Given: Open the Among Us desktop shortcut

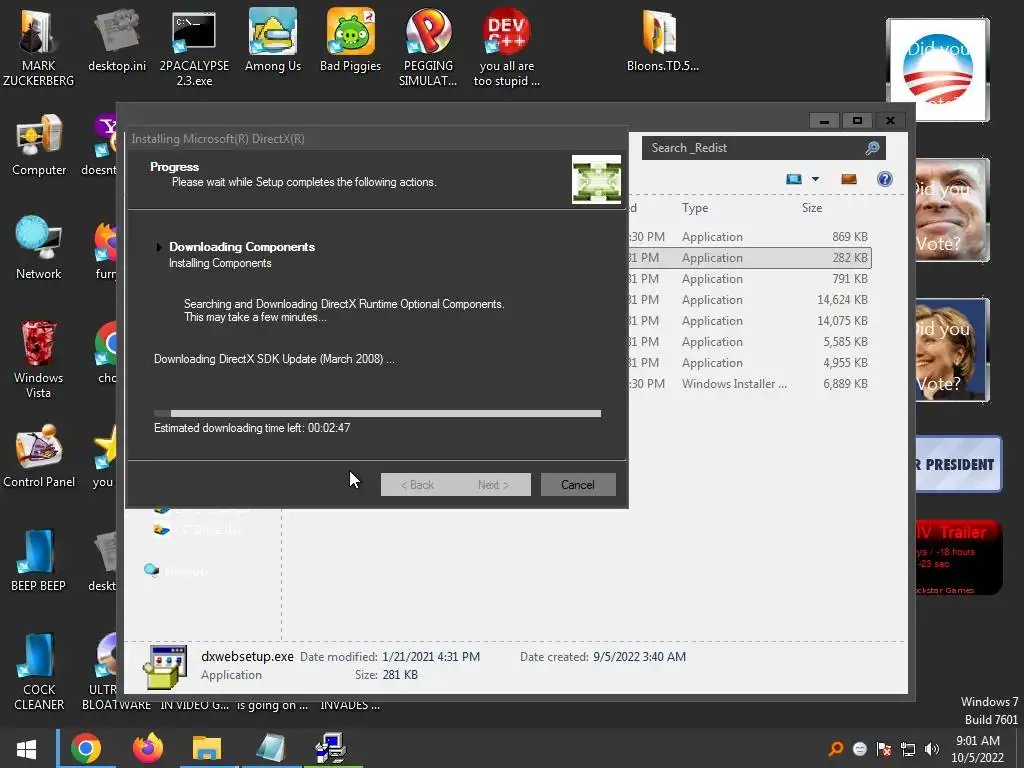Looking at the screenshot, I should coord(272,40).
